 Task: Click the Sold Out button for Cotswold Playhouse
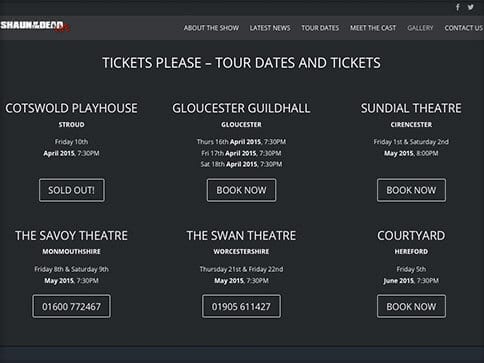coord(72,190)
